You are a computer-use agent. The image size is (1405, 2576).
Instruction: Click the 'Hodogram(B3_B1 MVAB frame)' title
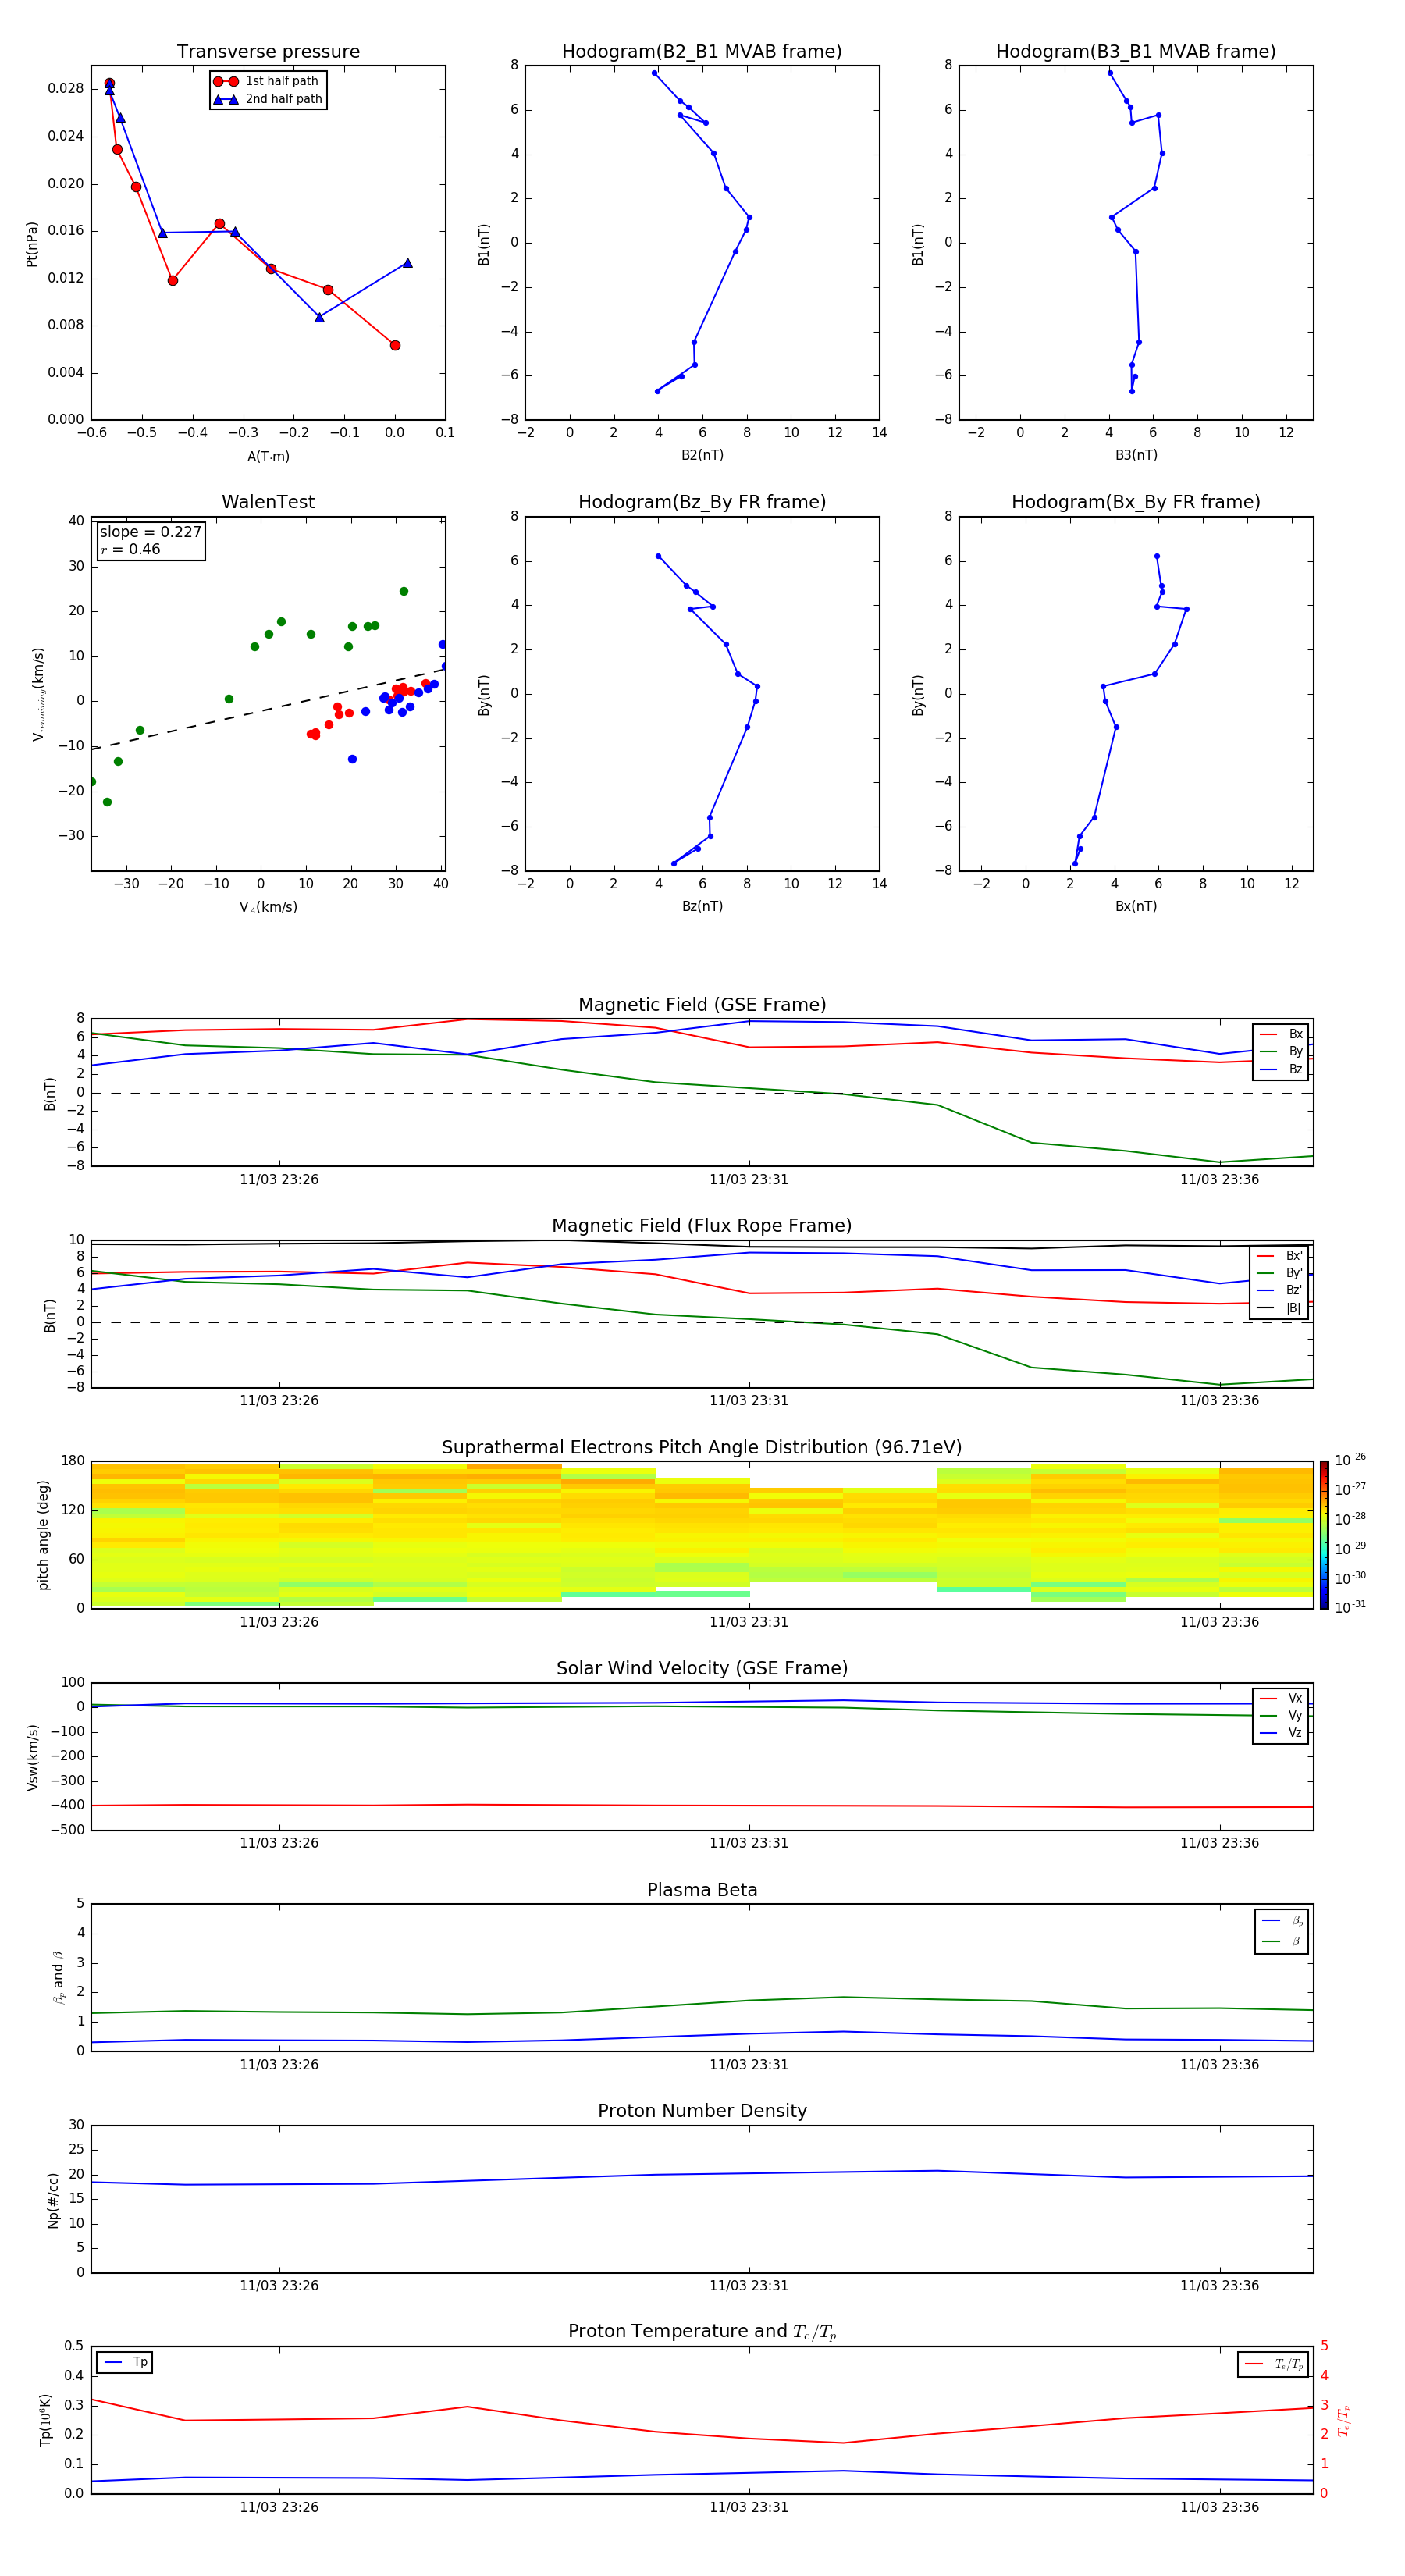pyautogui.click(x=1136, y=51)
